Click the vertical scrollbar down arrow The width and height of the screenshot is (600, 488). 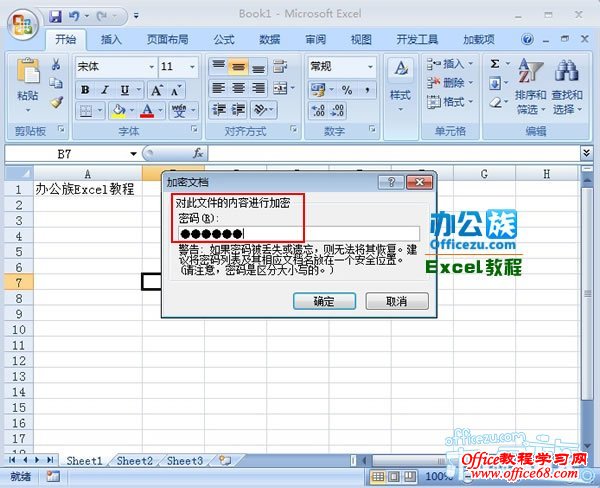click(x=587, y=446)
